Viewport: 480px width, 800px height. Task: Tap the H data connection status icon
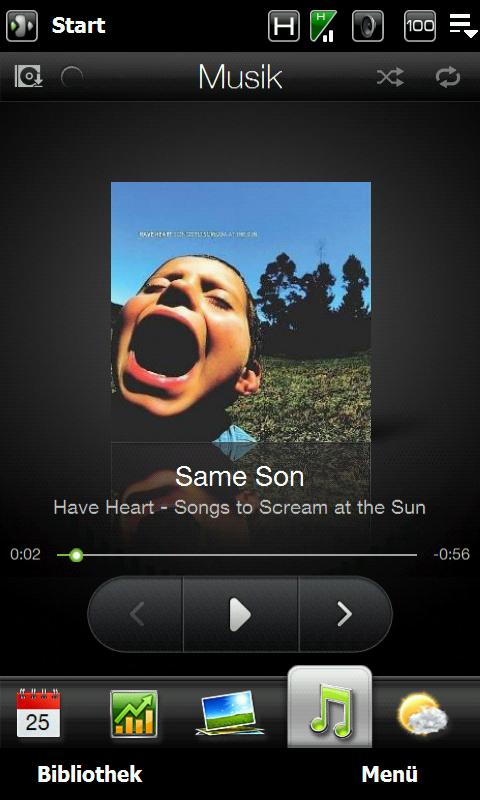tap(284, 26)
